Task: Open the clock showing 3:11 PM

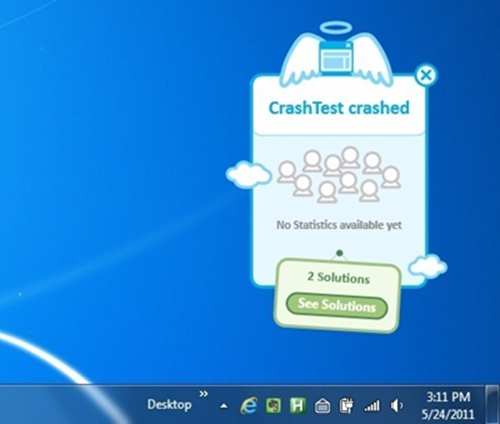Action: [x=448, y=405]
